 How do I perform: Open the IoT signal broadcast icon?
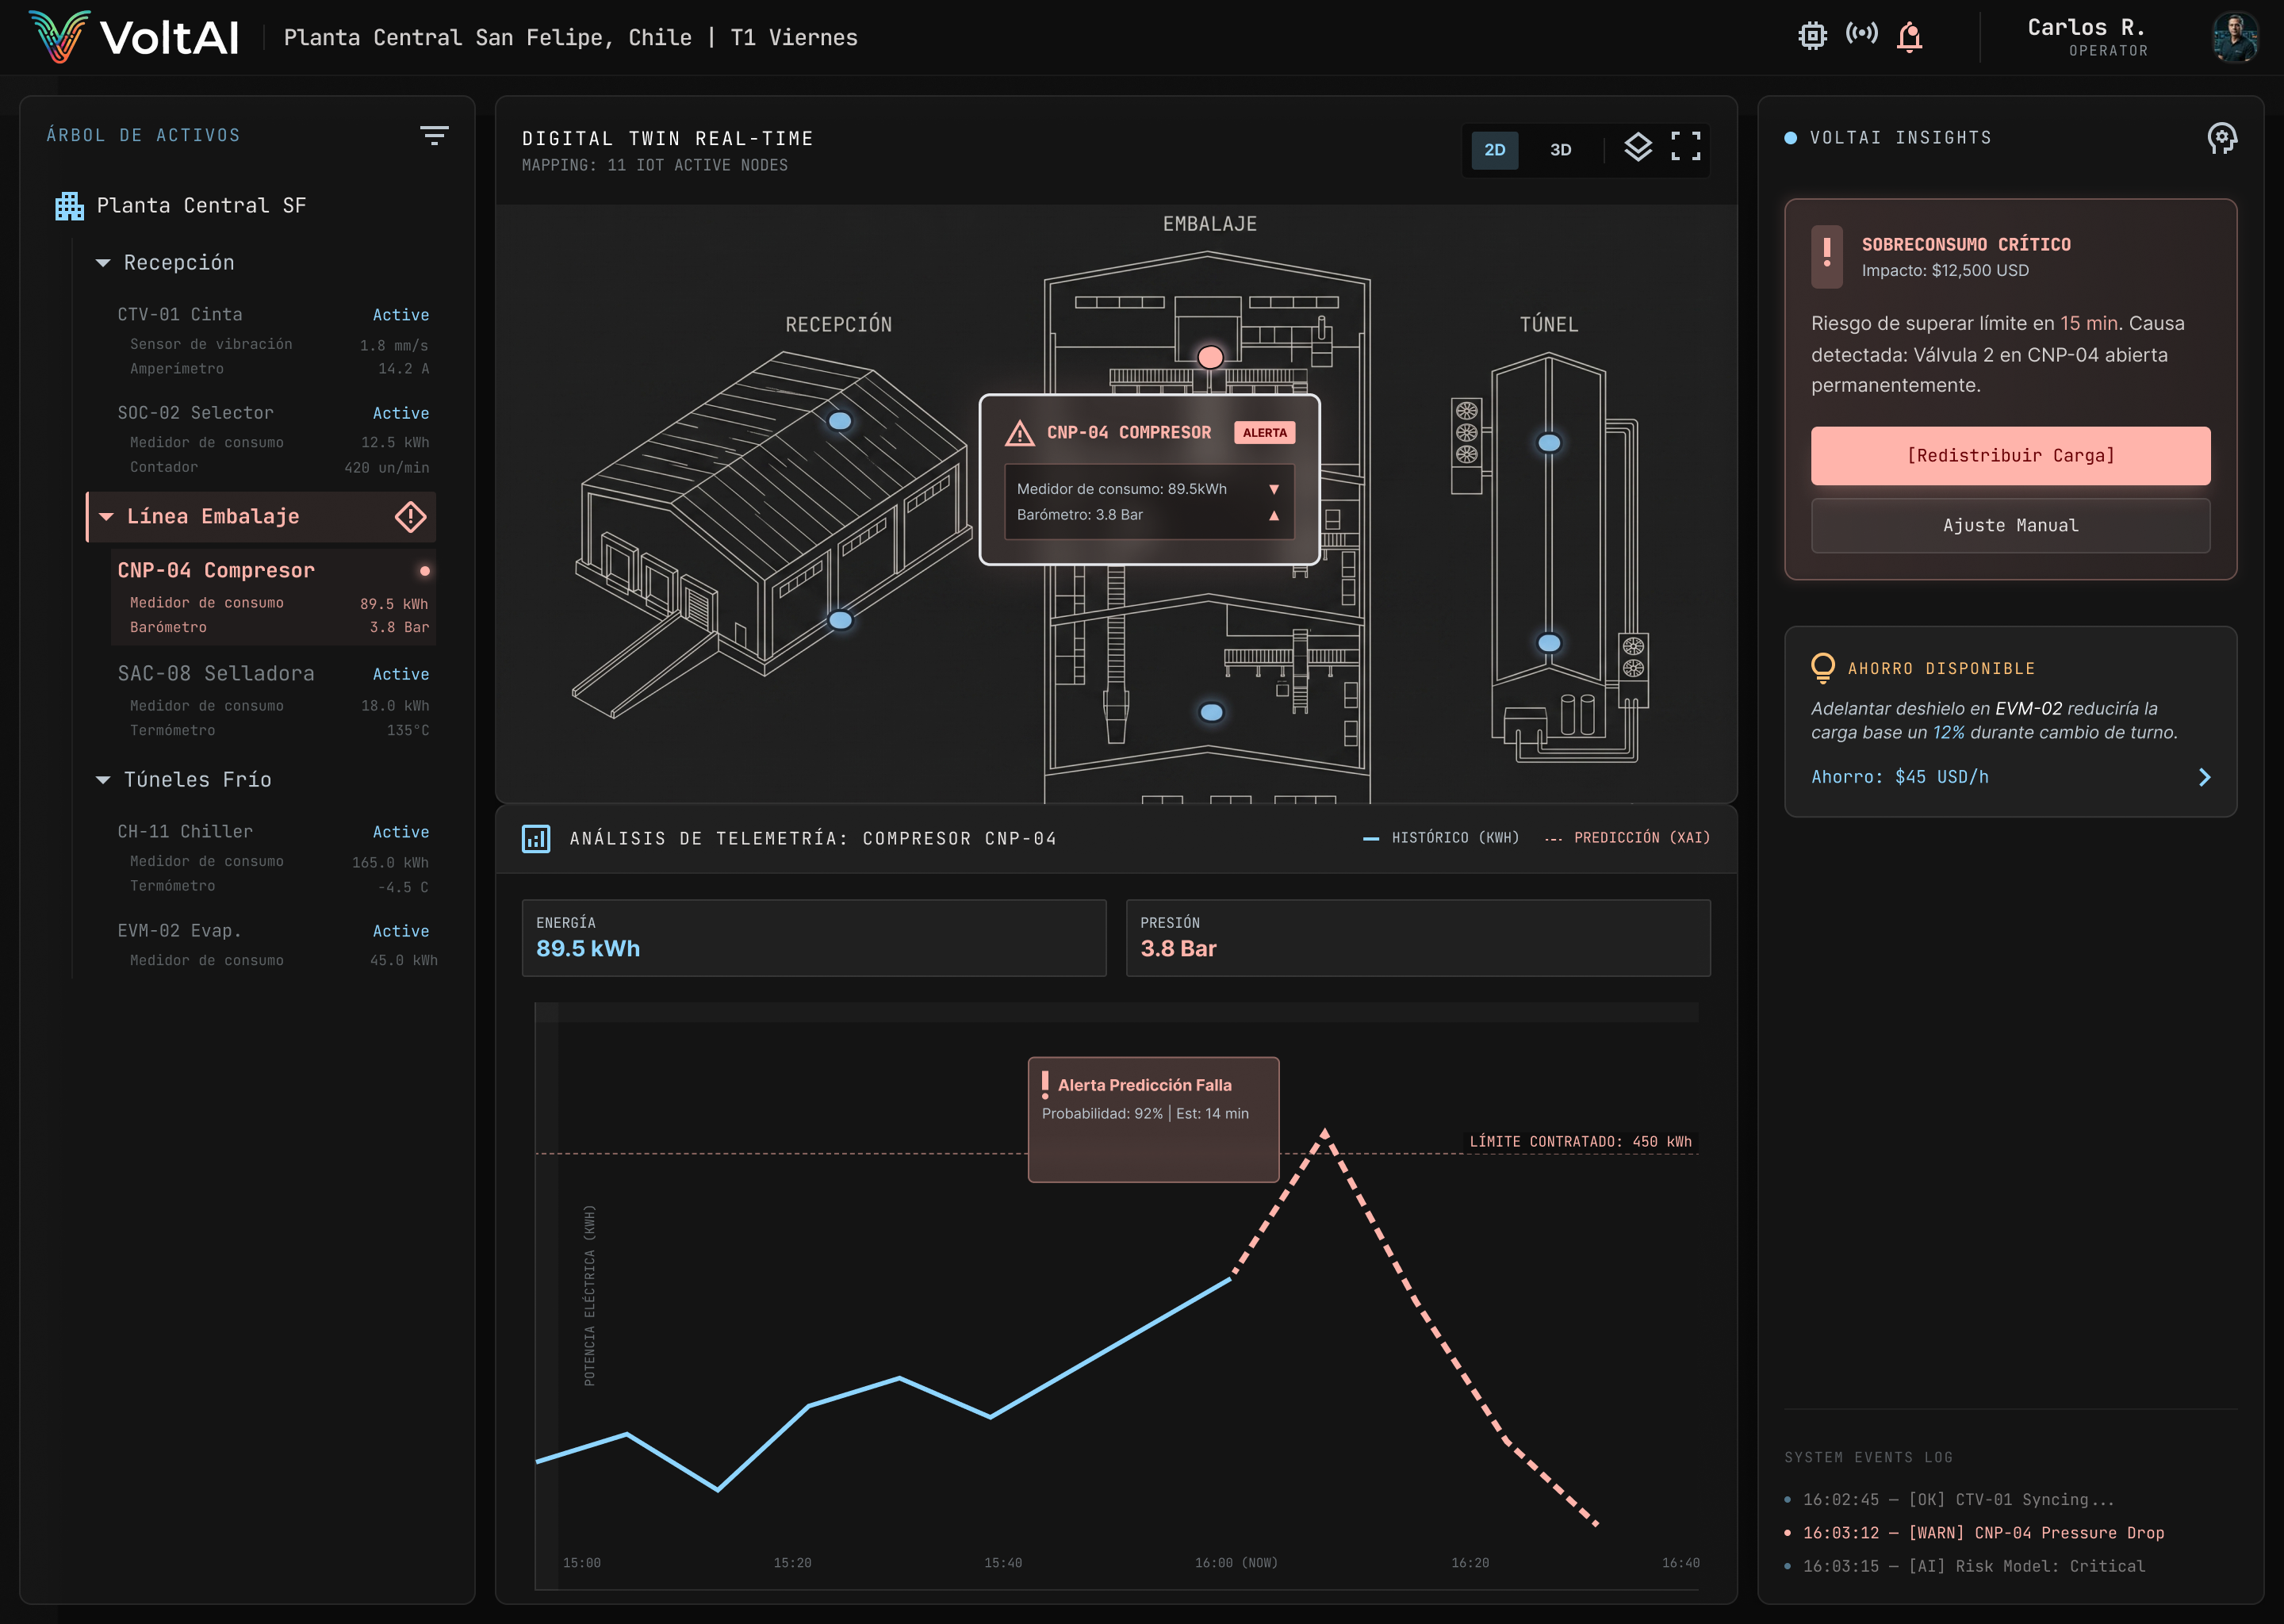[x=1861, y=34]
